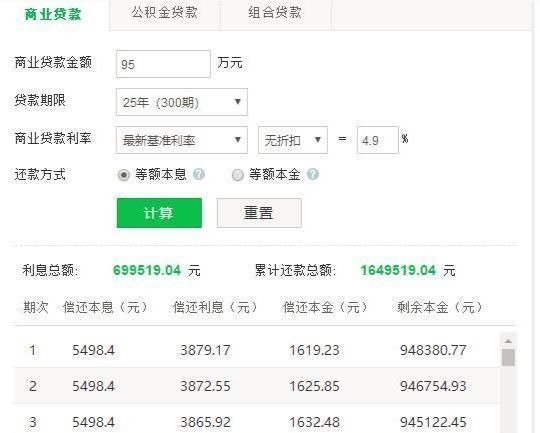Expand the 最新基准利率 rate dropdown
The width and height of the screenshot is (540, 433).
[x=181, y=140]
